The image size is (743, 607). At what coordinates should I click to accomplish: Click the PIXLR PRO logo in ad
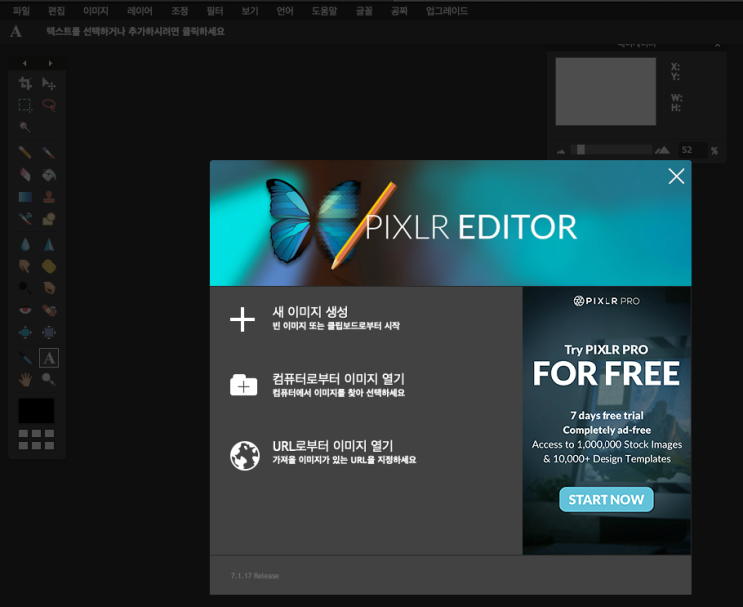pos(607,301)
